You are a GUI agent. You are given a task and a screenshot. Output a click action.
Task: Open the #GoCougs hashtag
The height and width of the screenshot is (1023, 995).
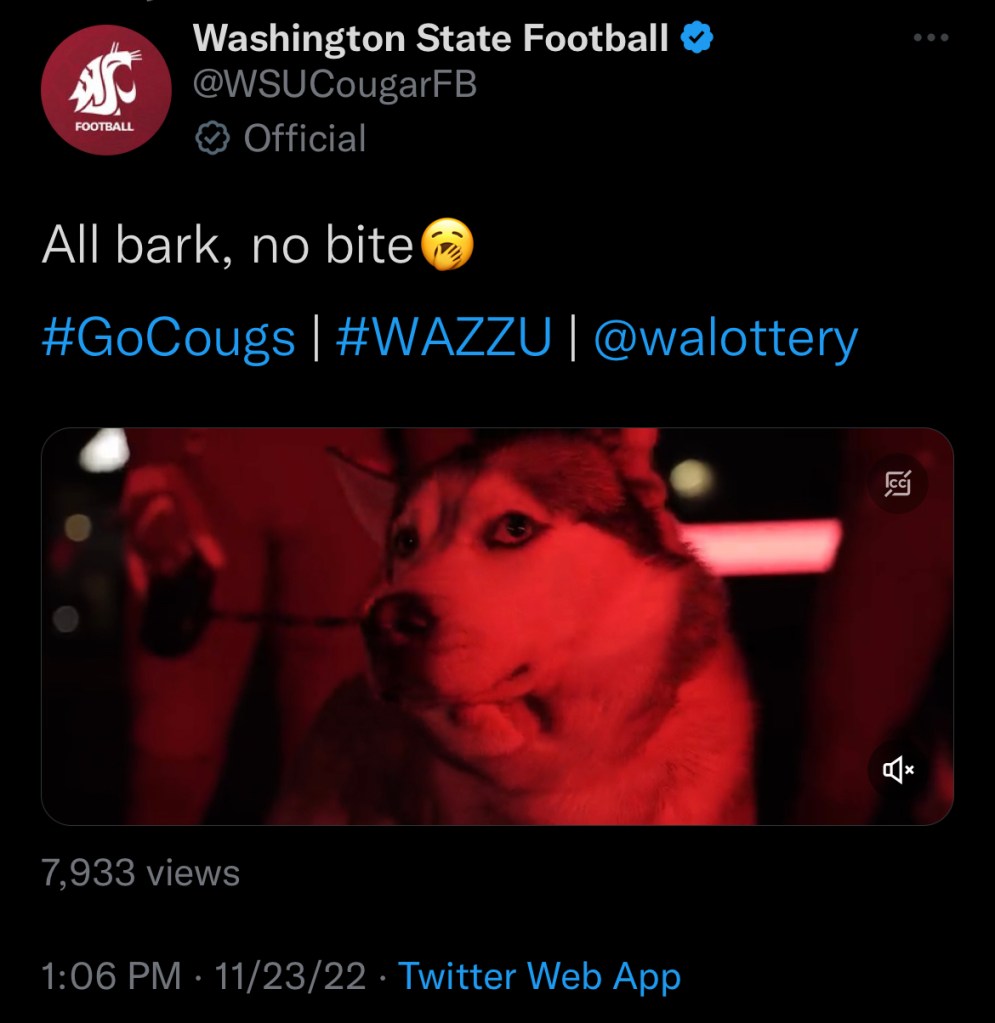pos(169,338)
